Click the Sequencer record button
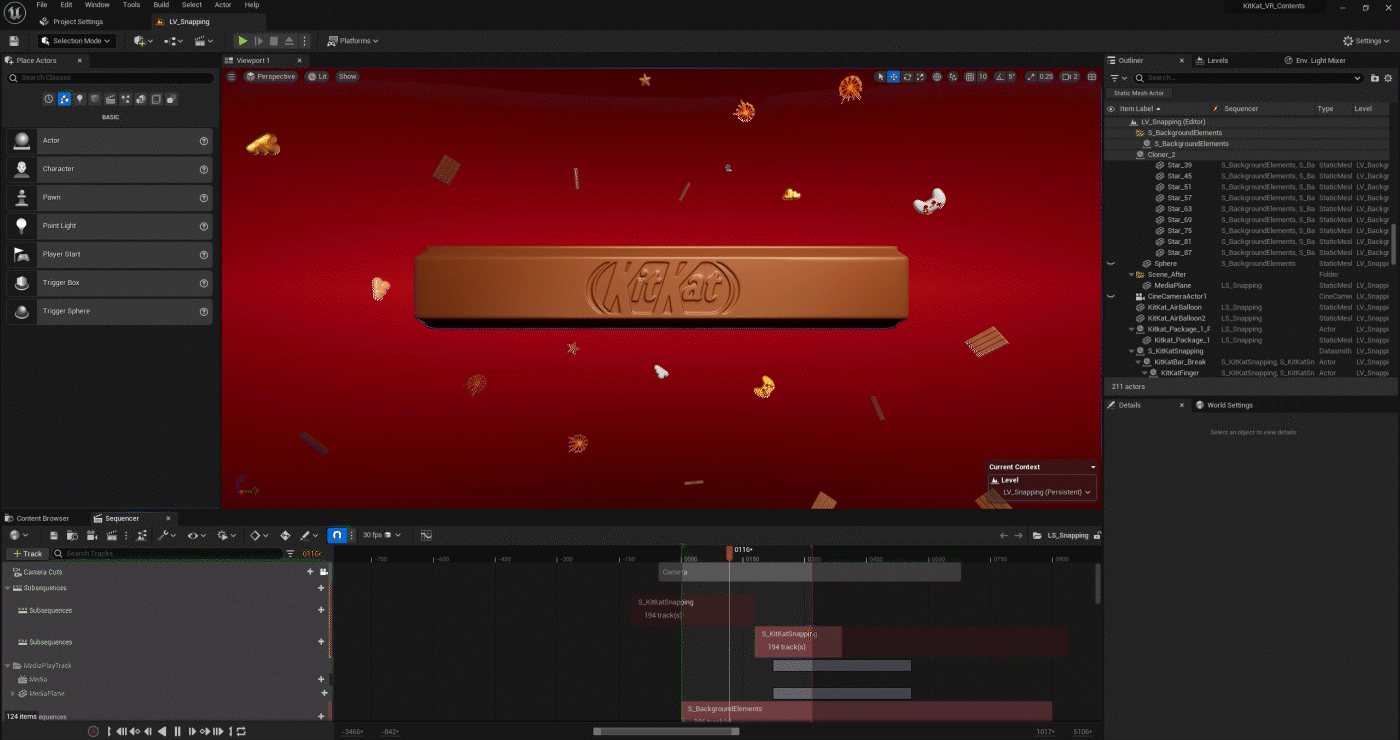 click(93, 732)
